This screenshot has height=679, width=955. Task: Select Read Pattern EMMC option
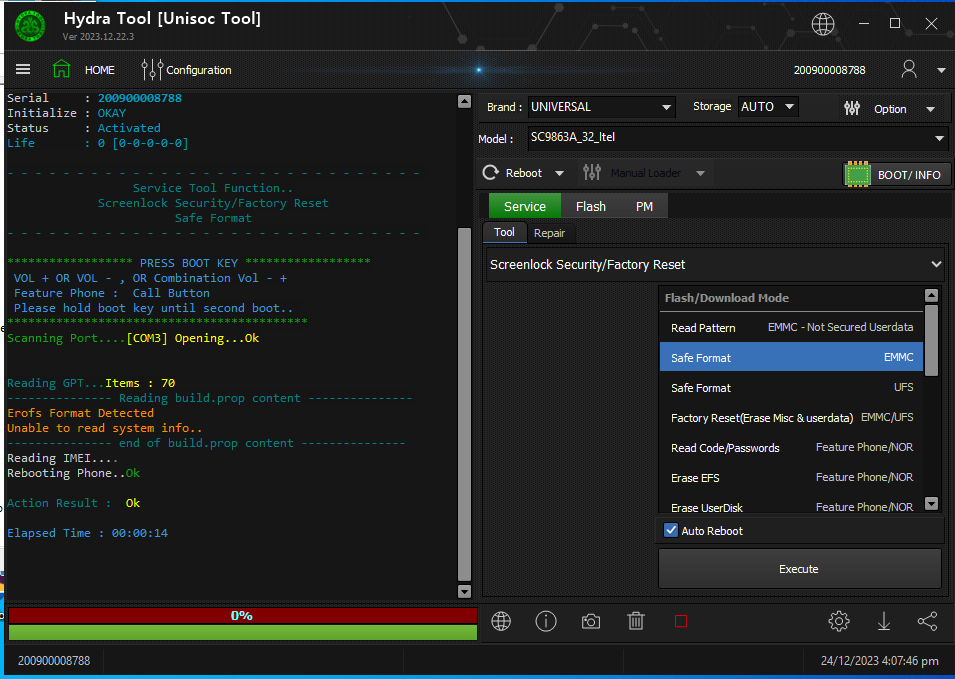791,328
